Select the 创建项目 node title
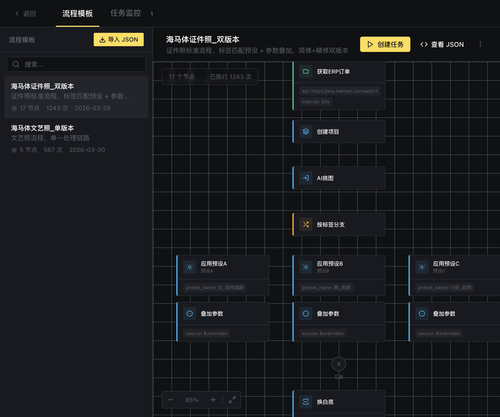Image resolution: width=500 pixels, height=417 pixels. coord(328,132)
